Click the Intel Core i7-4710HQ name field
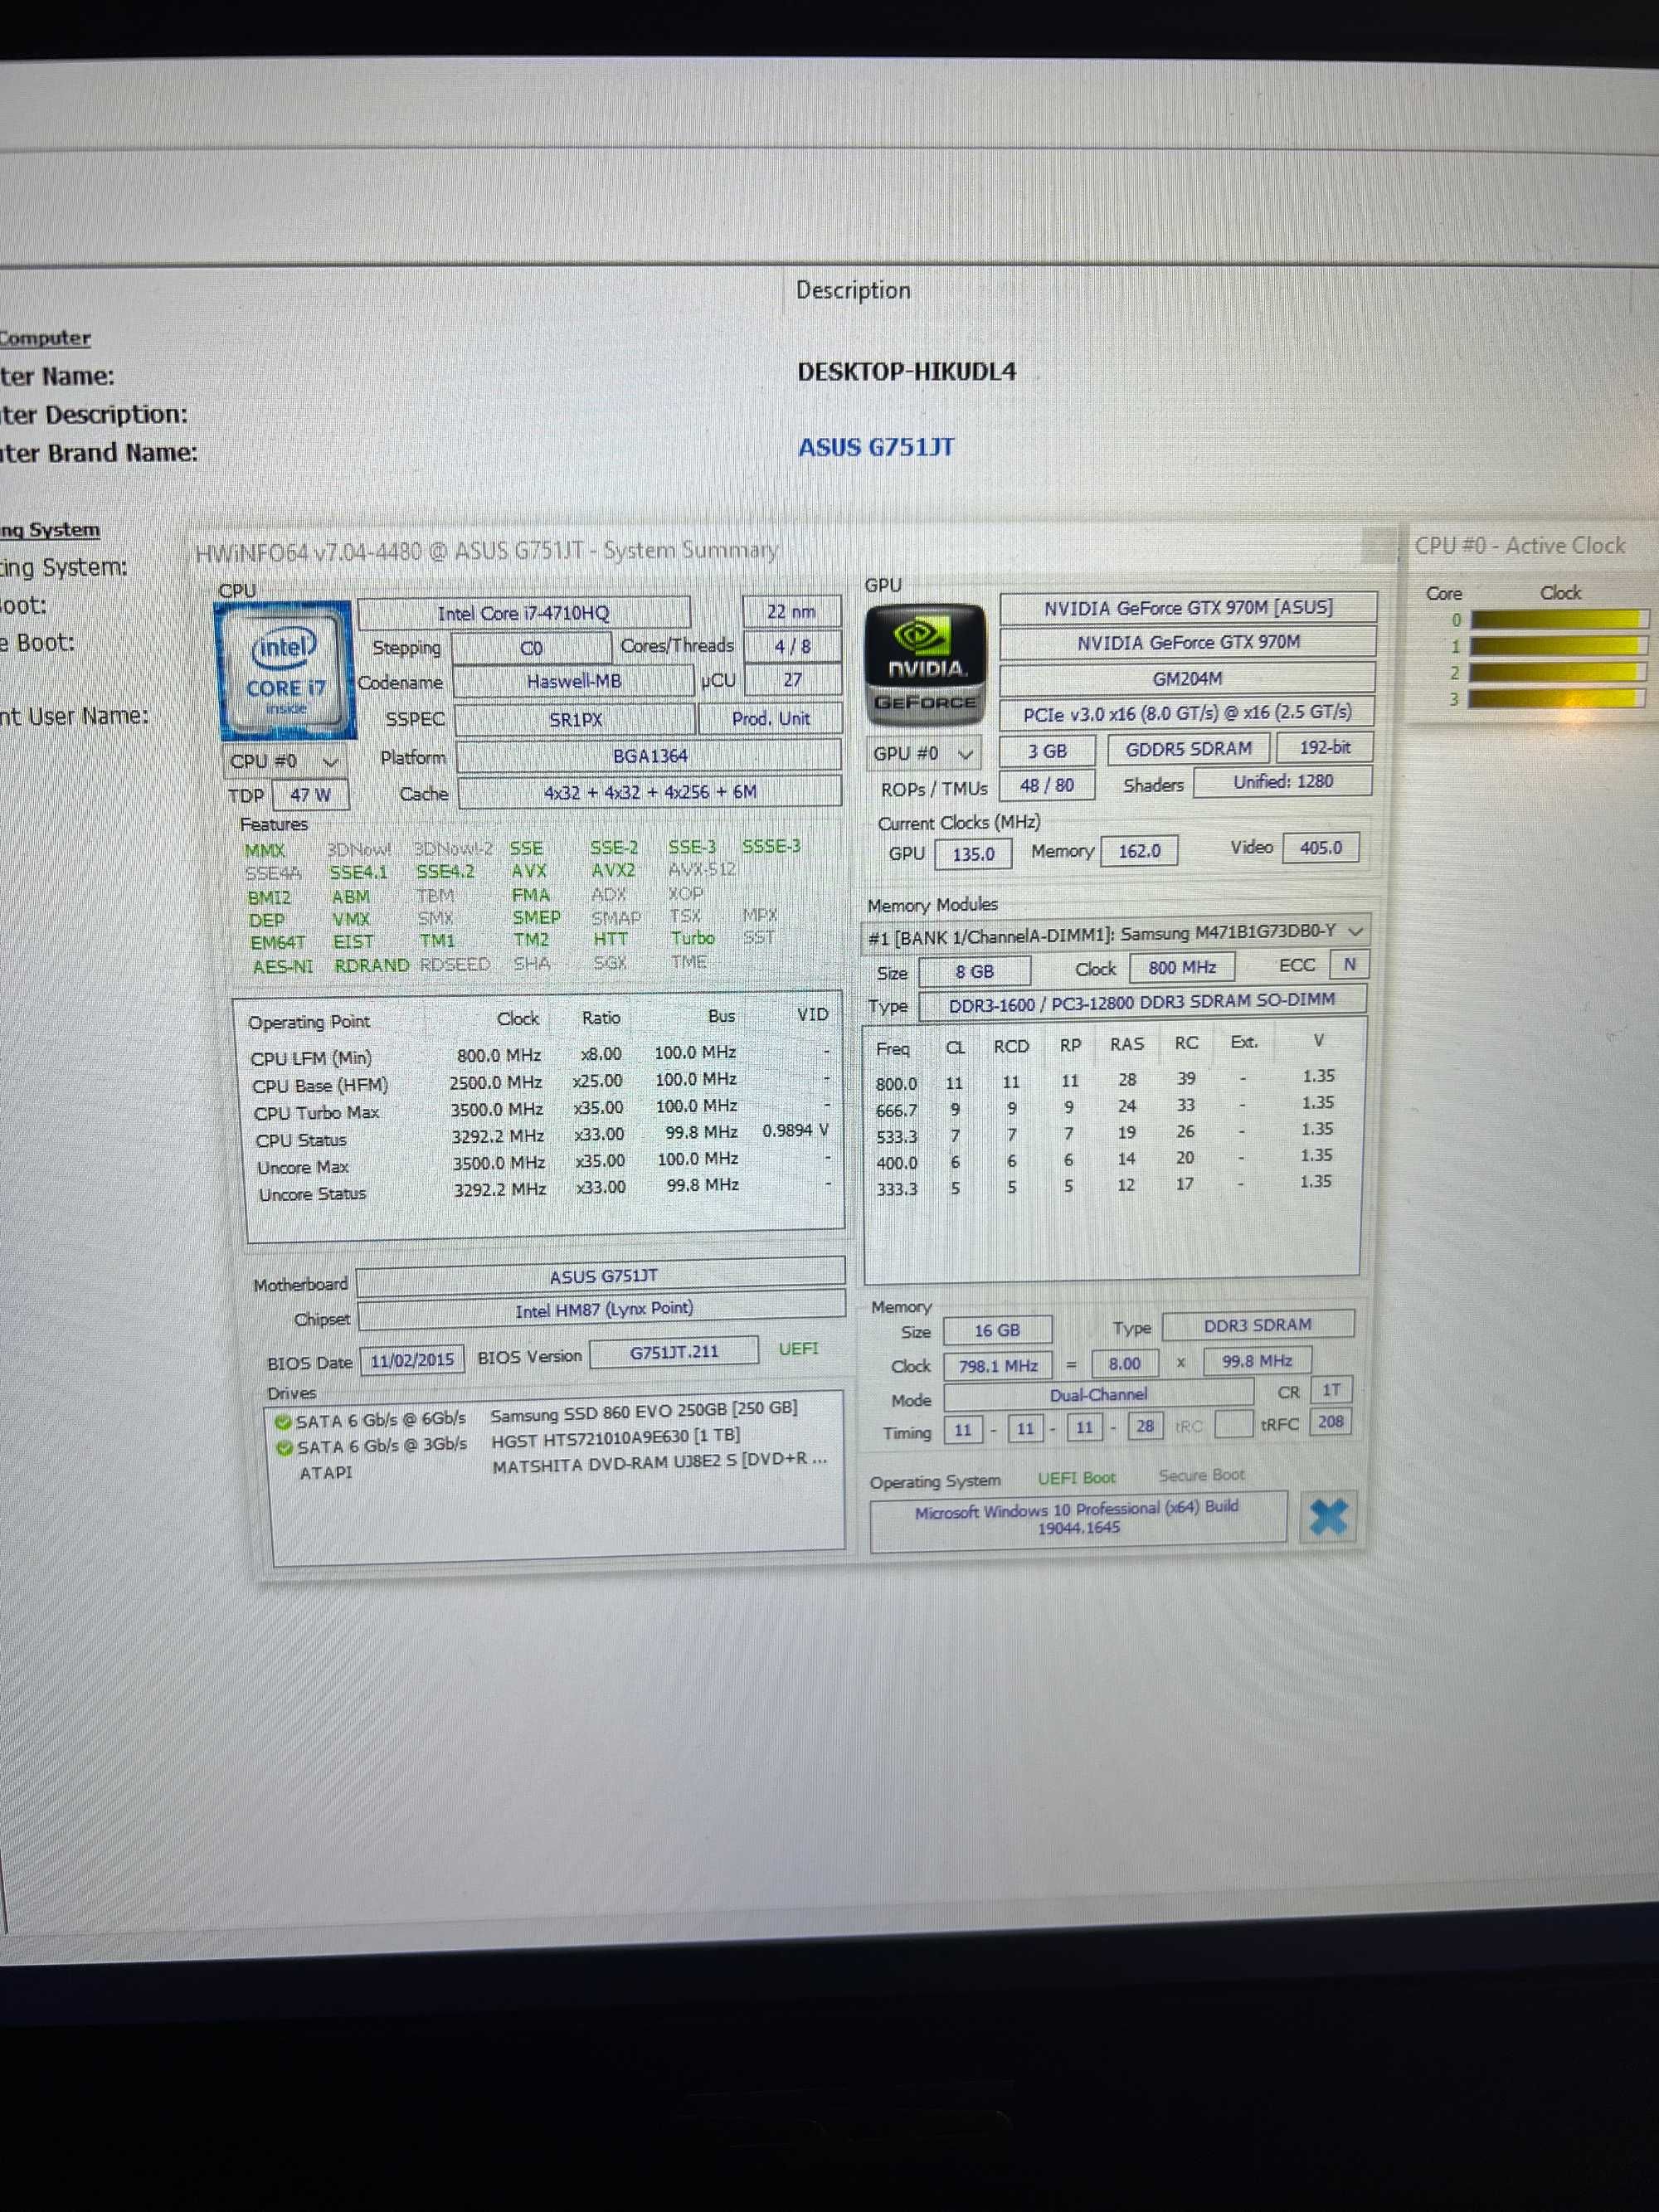The height and width of the screenshot is (2212, 1659). point(523,613)
